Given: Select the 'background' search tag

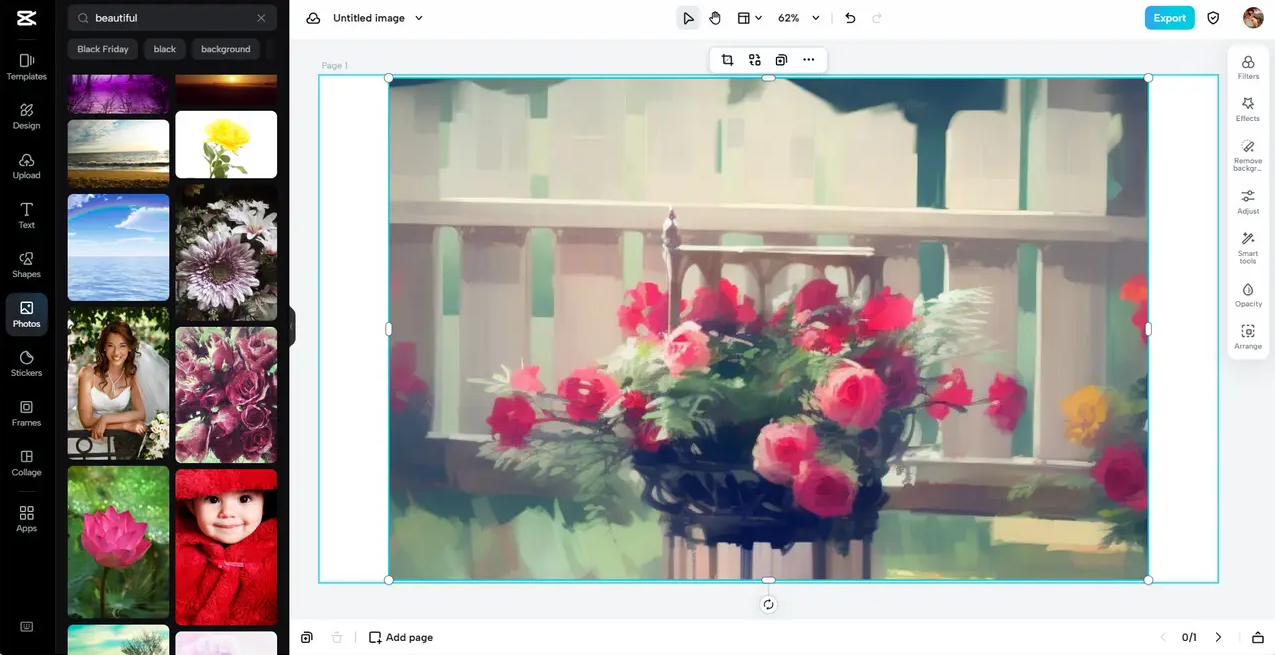Looking at the screenshot, I should coord(226,49).
